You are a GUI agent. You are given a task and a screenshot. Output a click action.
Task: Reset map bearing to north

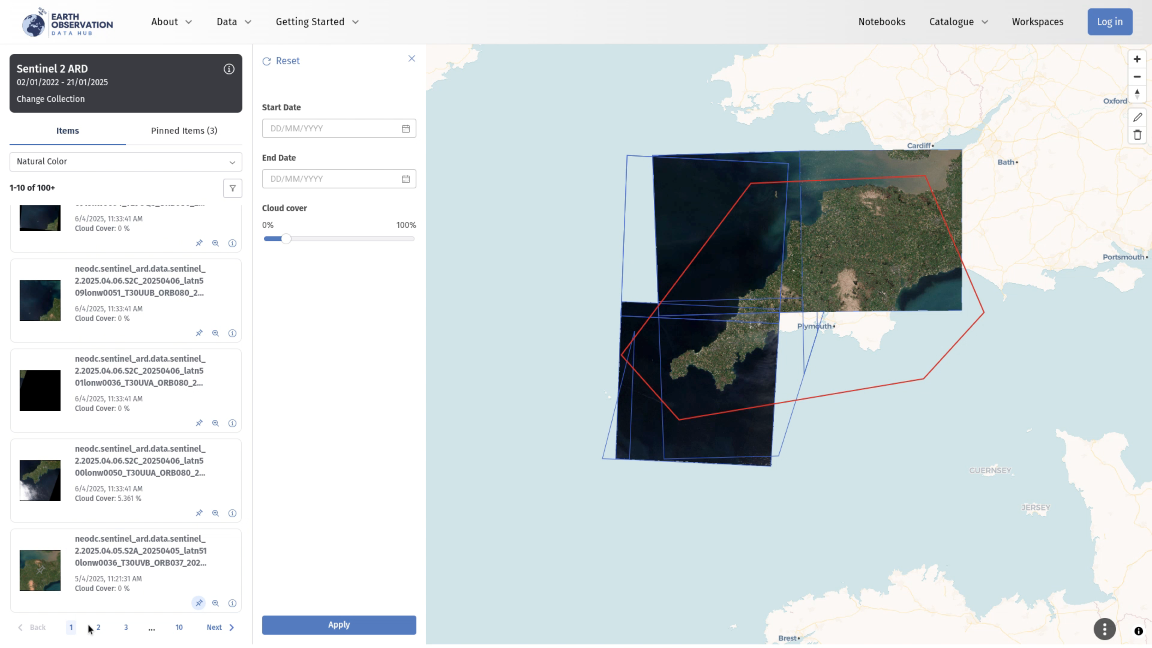tap(1137, 94)
